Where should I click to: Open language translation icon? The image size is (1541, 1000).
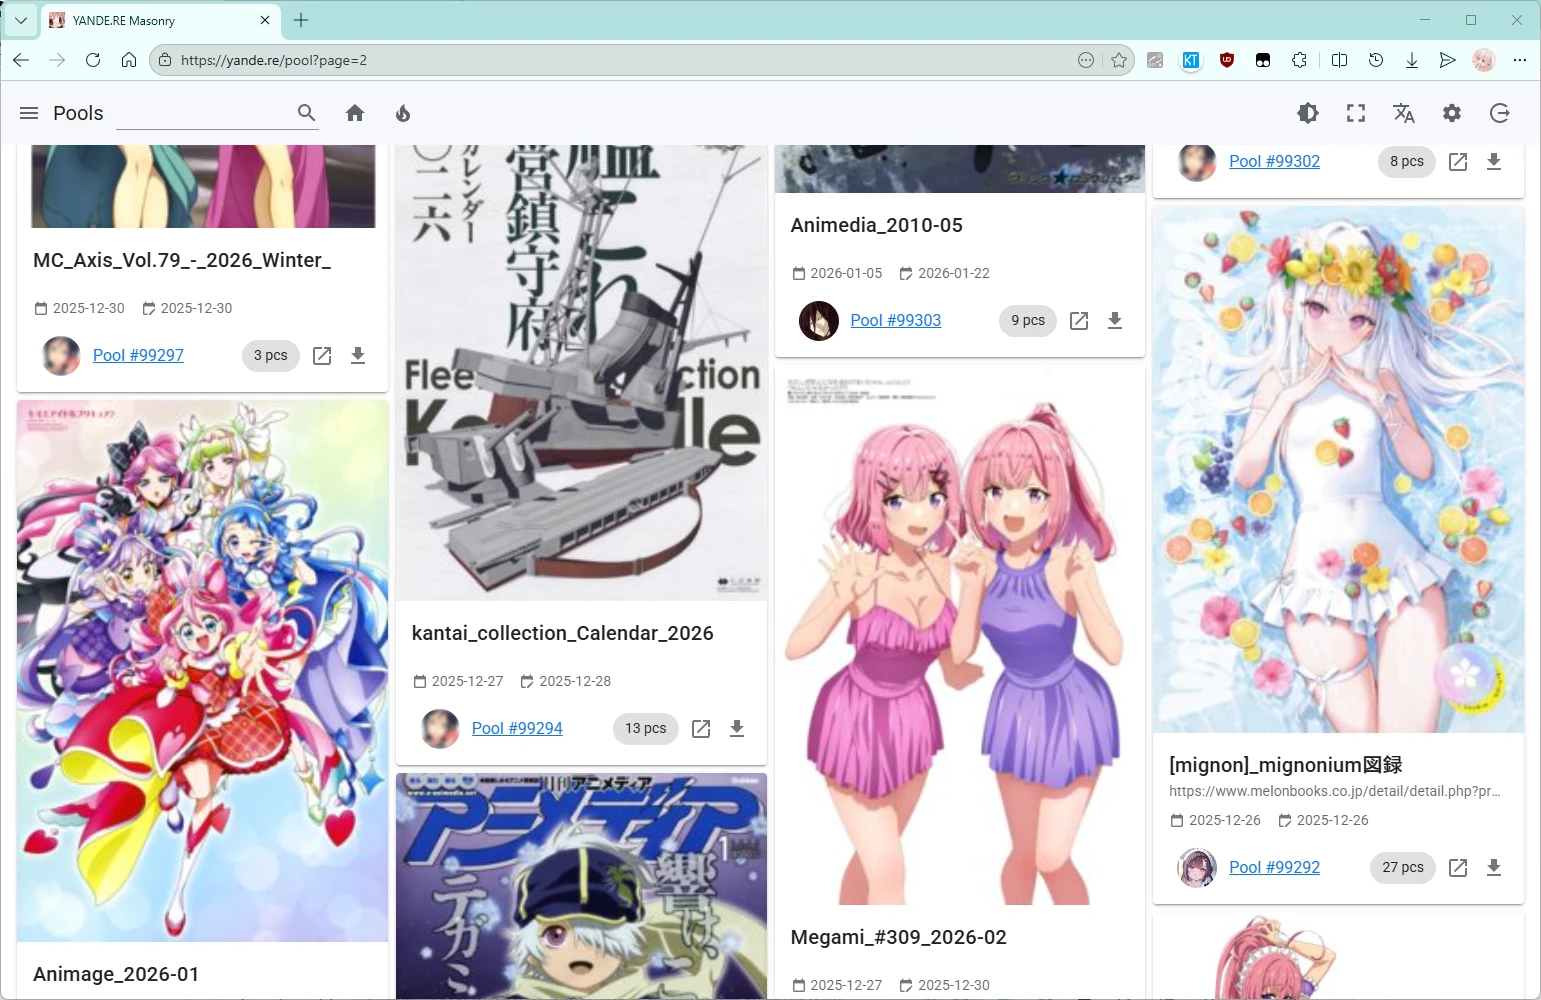(1404, 113)
